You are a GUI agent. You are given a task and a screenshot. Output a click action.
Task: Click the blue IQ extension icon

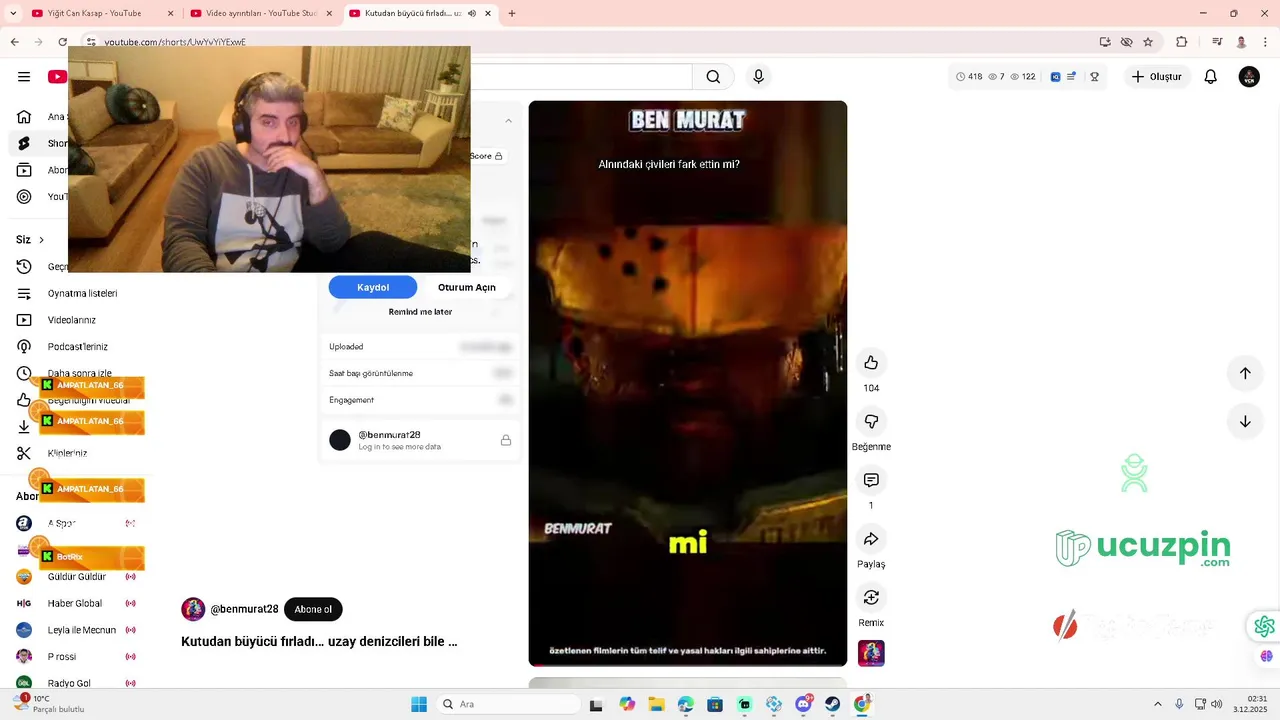coord(1055,77)
